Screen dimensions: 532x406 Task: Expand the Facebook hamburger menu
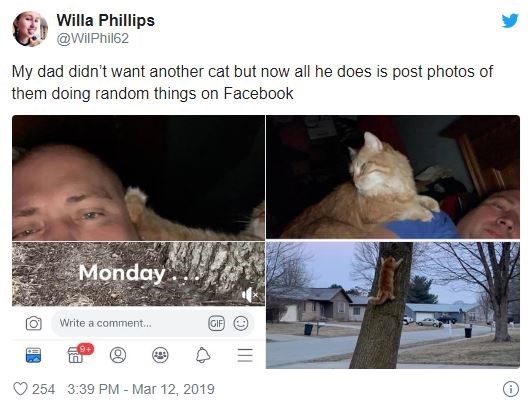click(x=245, y=355)
